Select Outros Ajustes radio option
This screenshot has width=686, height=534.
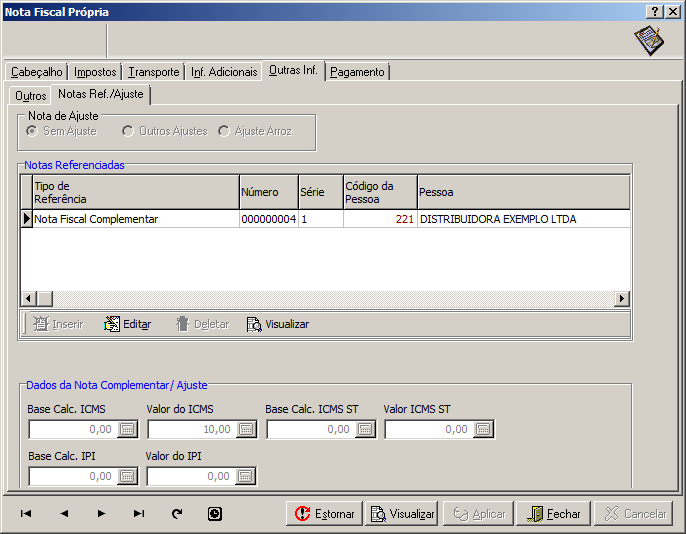pos(128,131)
